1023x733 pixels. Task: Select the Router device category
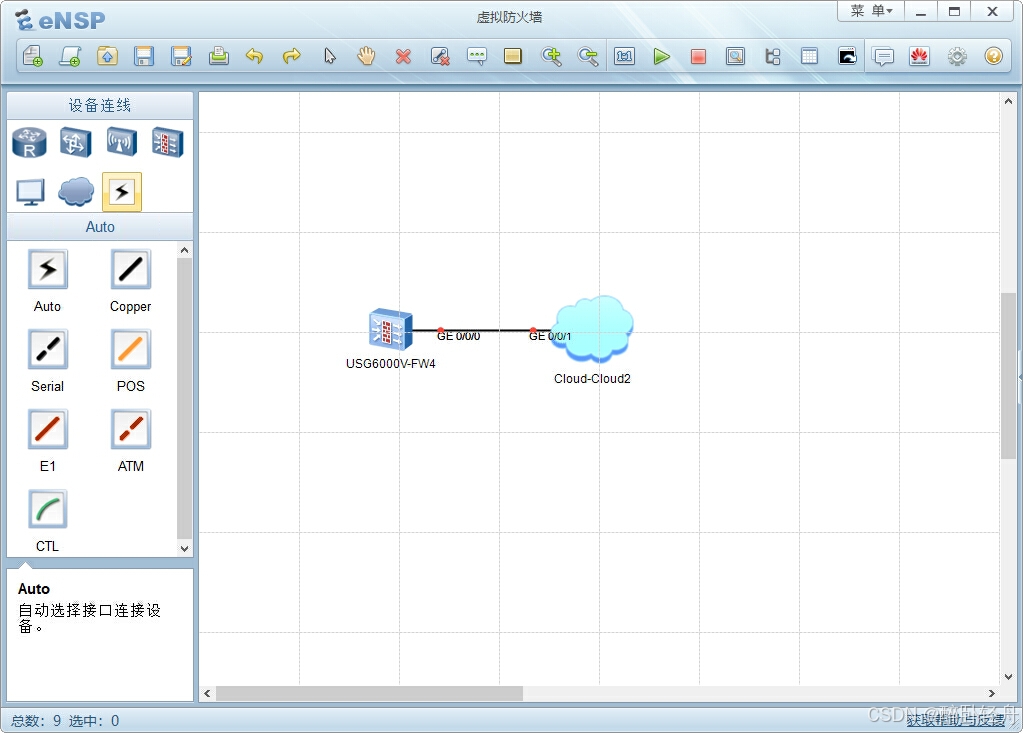pyautogui.click(x=29, y=142)
